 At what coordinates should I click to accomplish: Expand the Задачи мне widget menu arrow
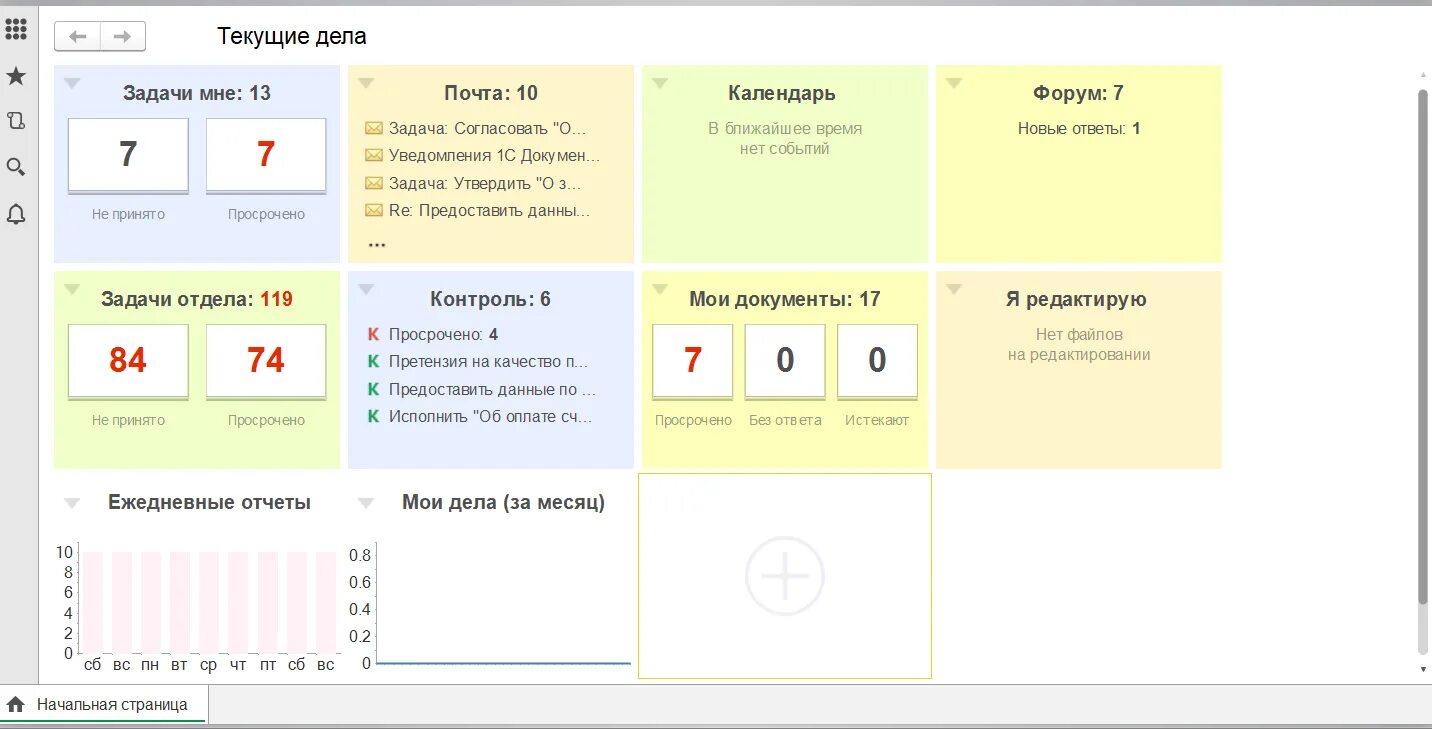coord(72,84)
